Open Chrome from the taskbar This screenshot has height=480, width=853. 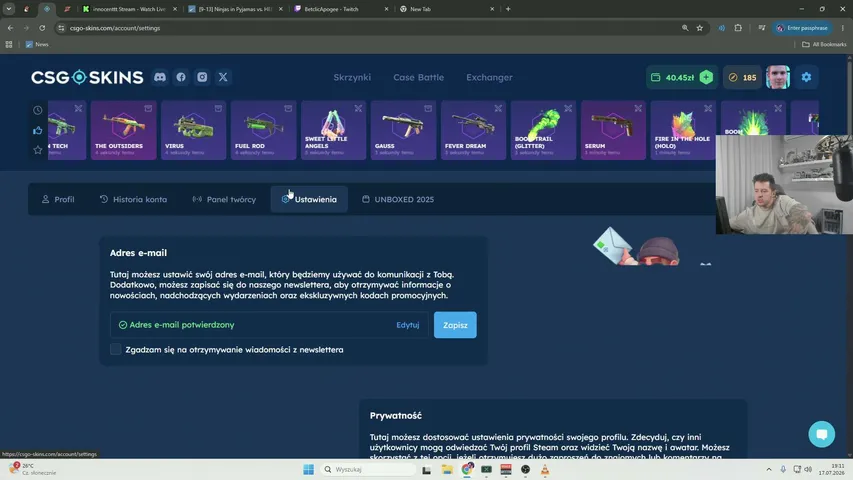click(467, 469)
